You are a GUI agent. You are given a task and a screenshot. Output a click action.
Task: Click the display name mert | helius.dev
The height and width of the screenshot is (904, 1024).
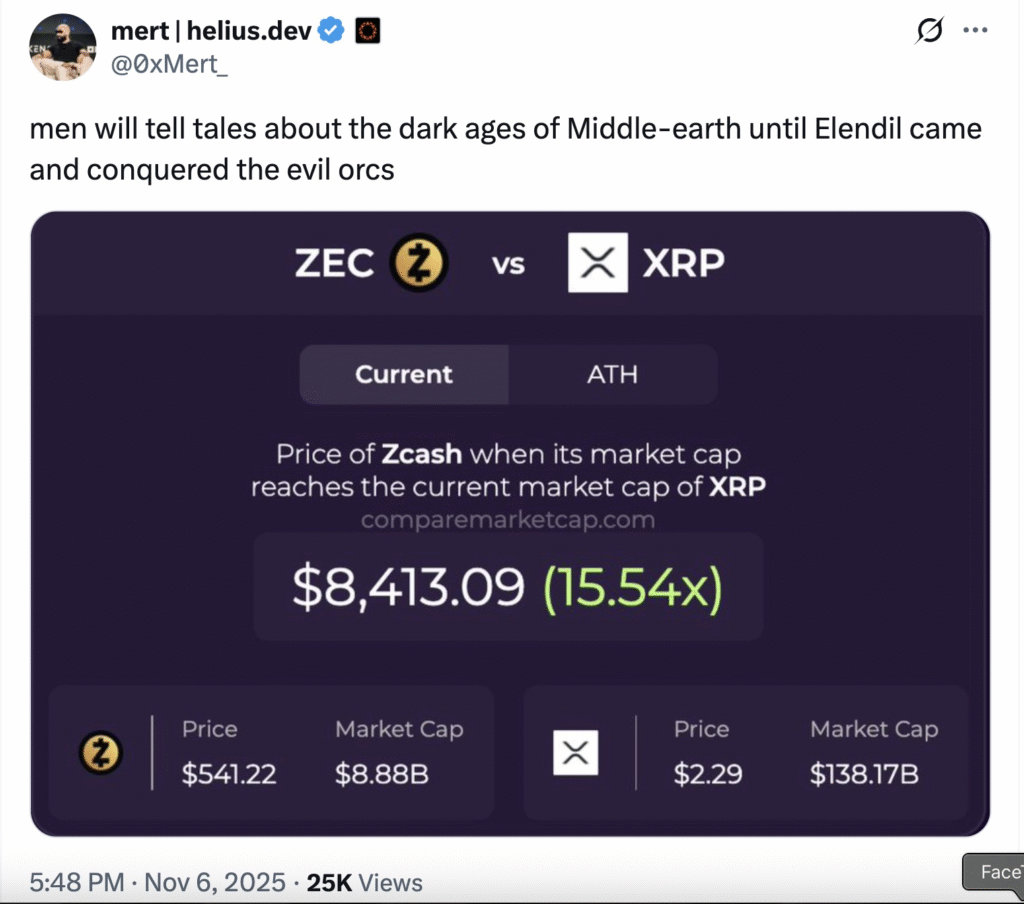click(x=212, y=32)
